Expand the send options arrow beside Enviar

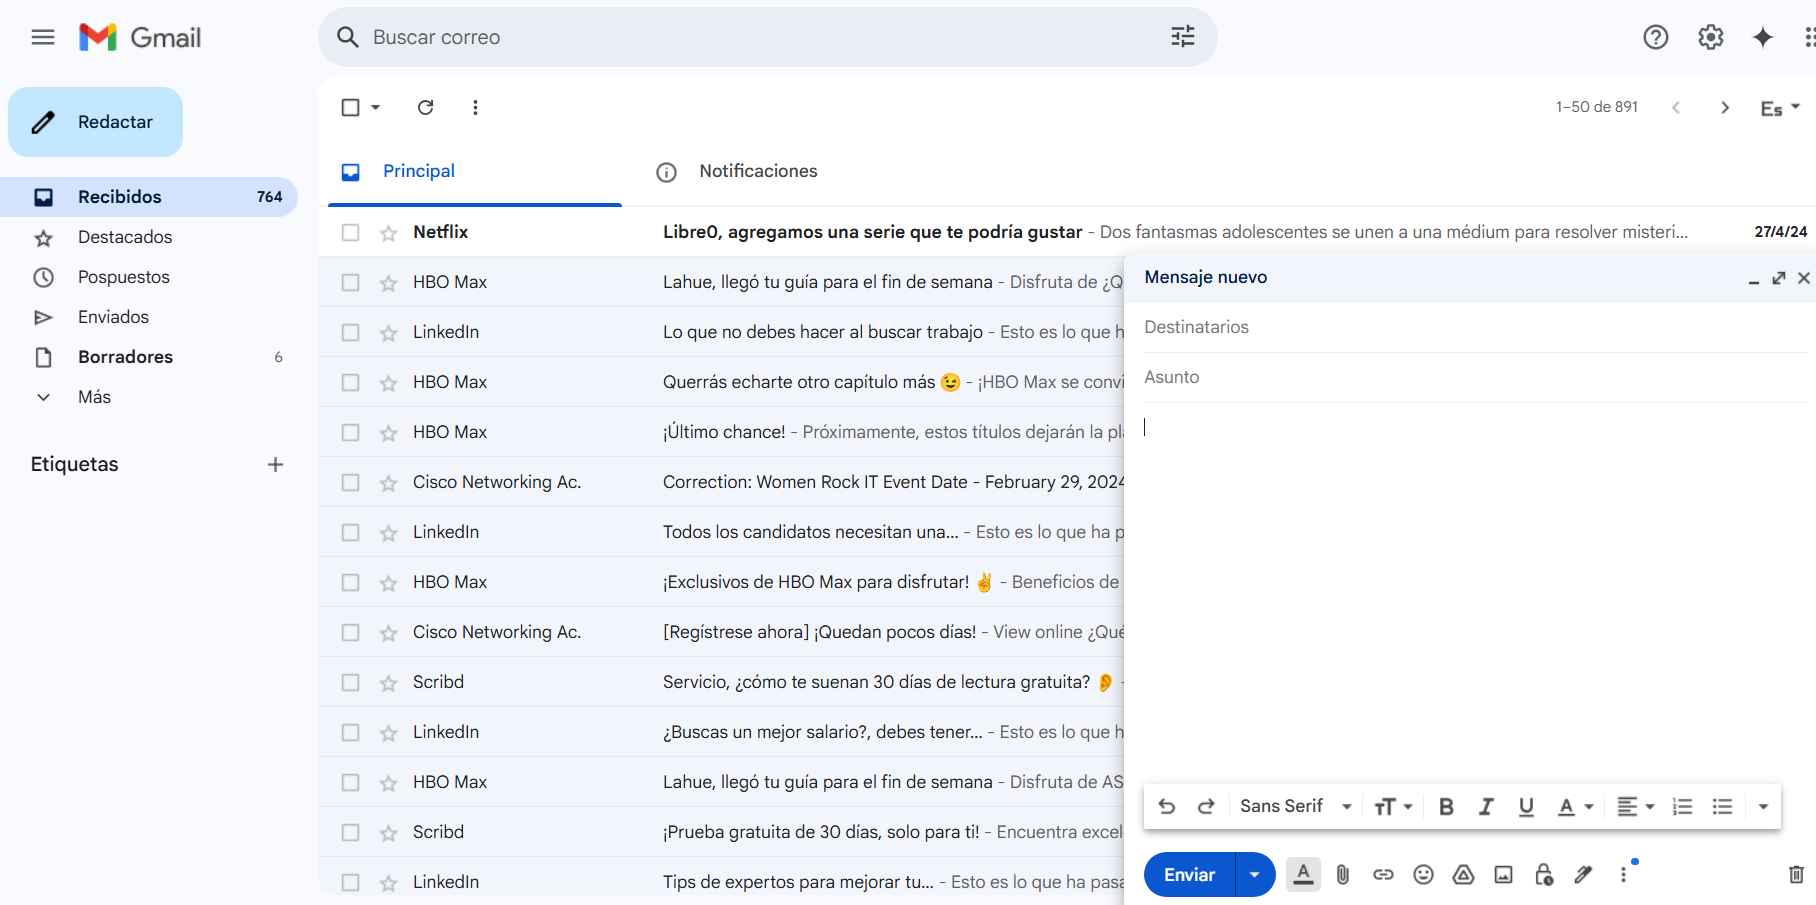pos(1255,875)
